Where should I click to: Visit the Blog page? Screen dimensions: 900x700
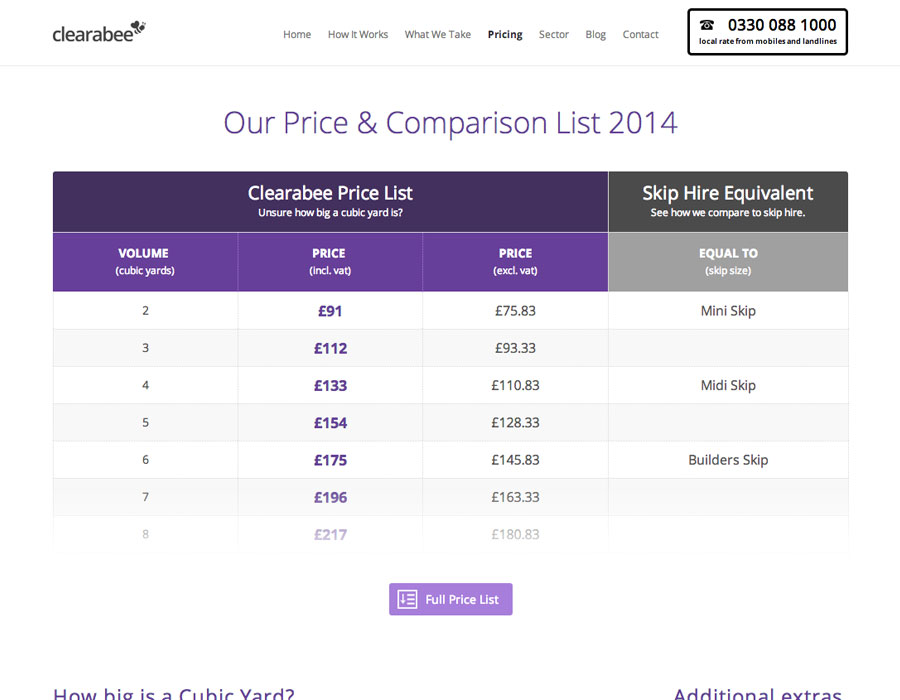pyautogui.click(x=596, y=34)
